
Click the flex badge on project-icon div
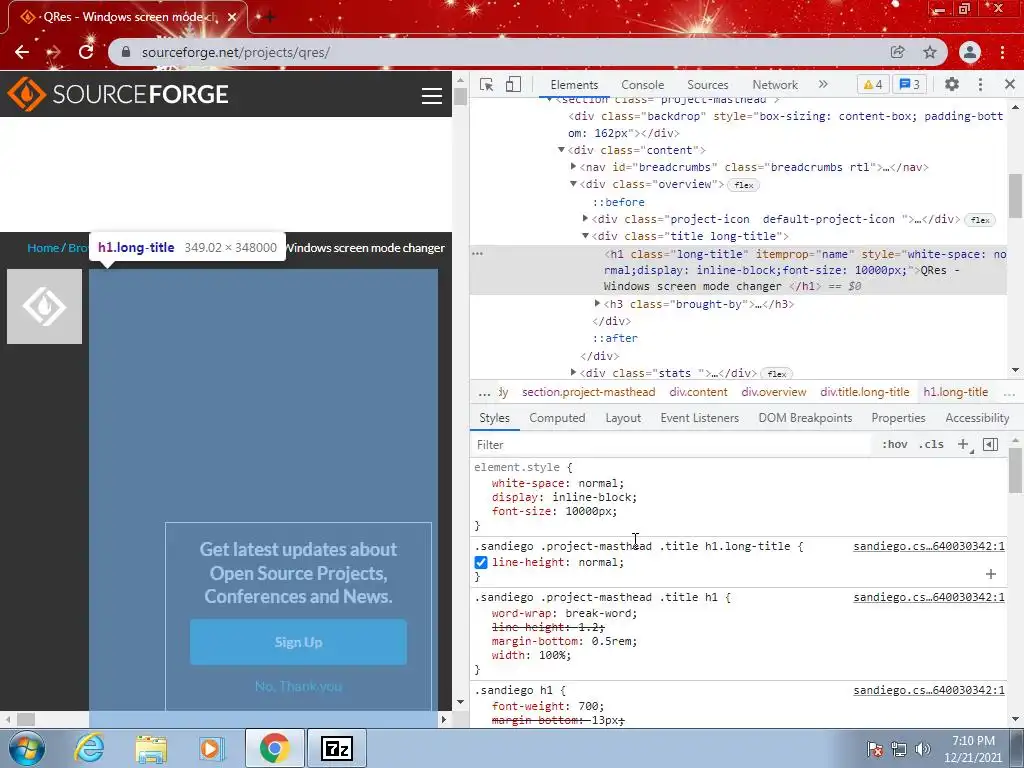pos(980,220)
